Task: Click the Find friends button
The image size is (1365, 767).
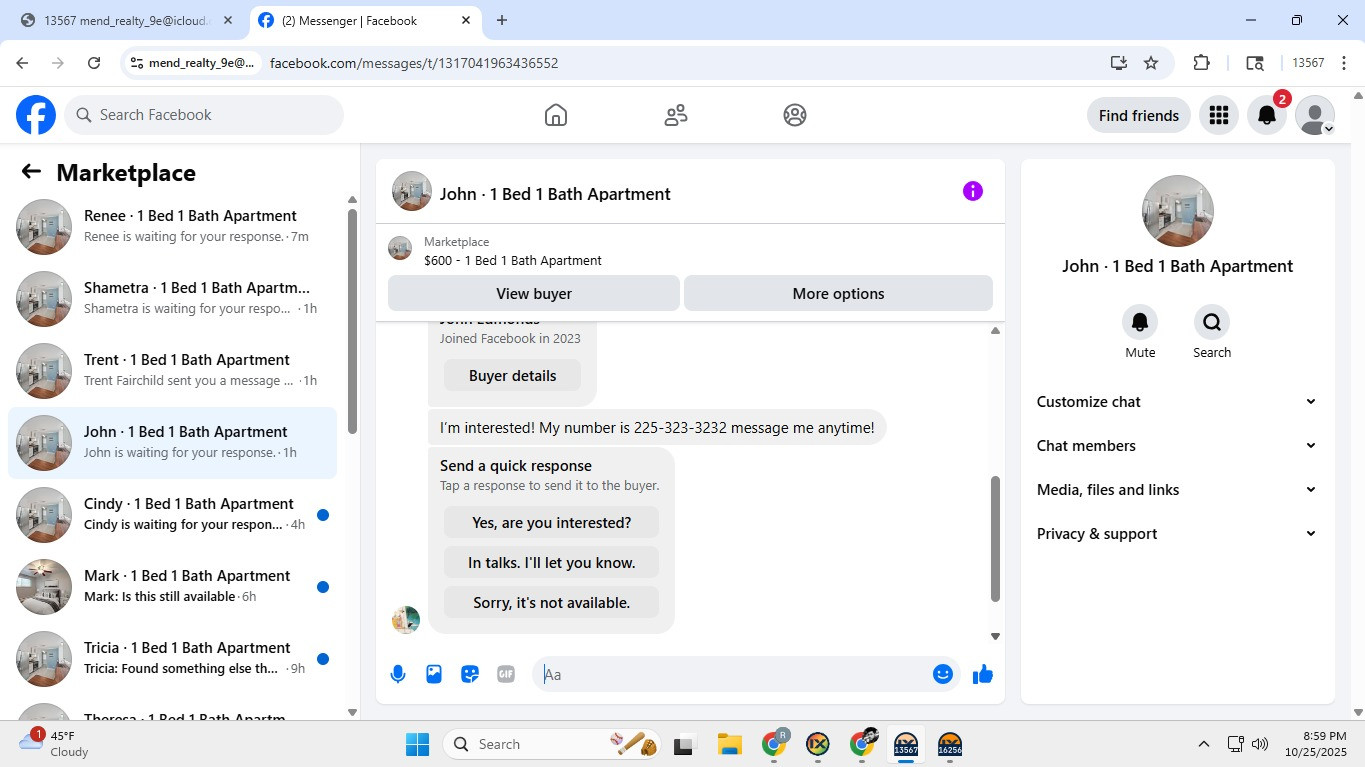Action: pos(1139,115)
